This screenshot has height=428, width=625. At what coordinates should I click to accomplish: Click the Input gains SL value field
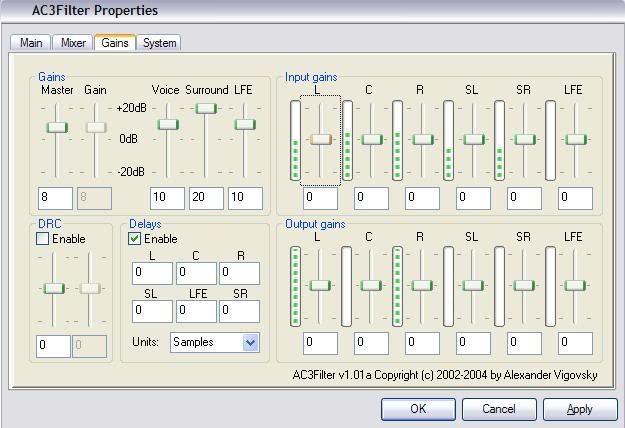point(474,198)
